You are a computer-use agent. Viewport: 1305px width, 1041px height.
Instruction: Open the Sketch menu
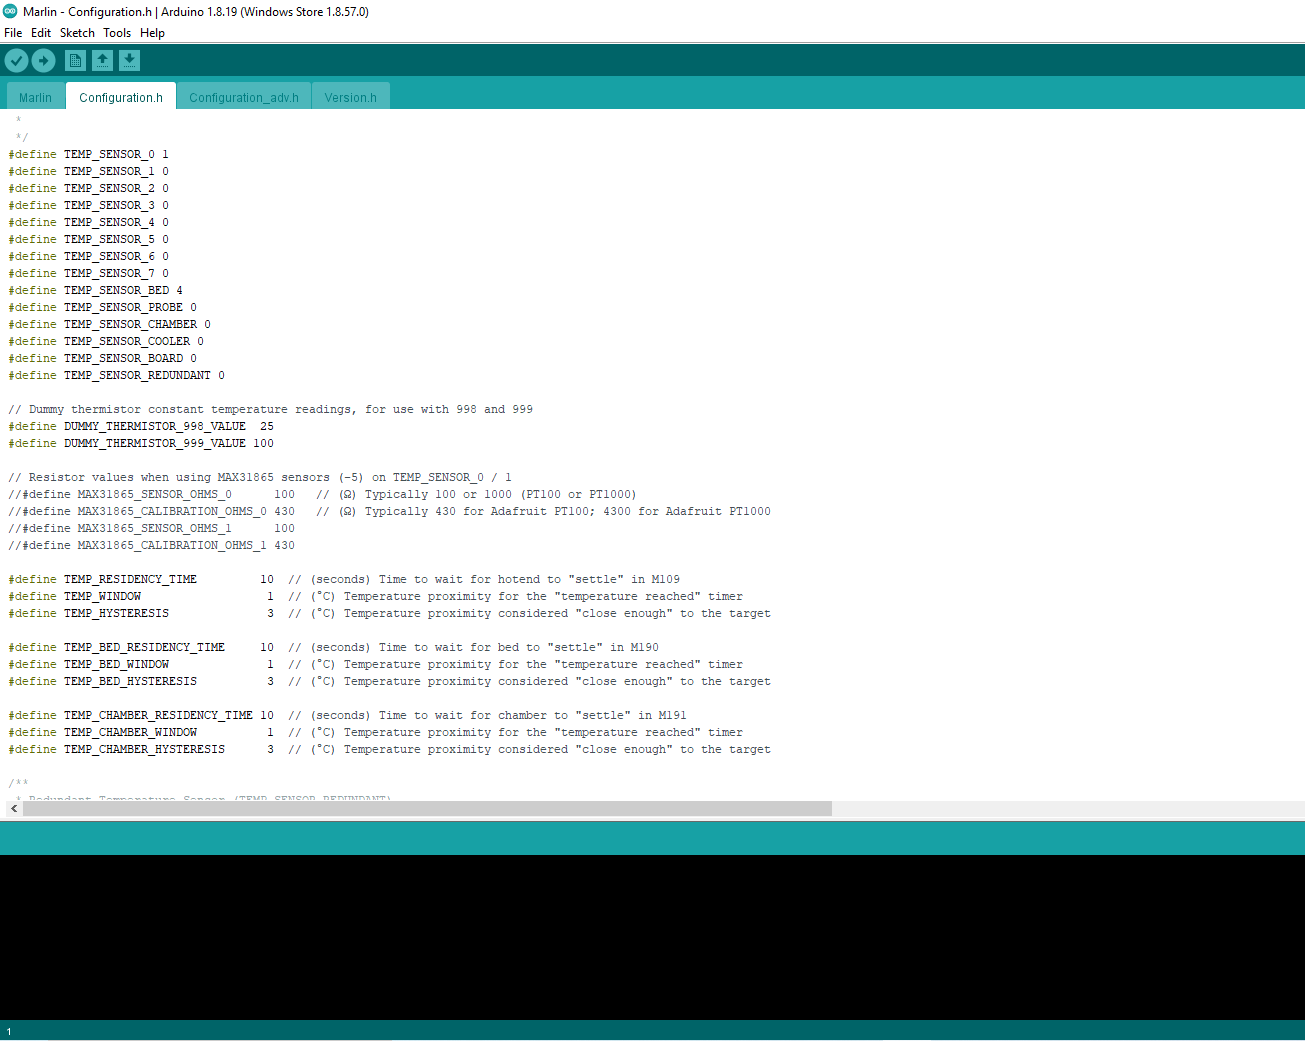[x=77, y=33]
